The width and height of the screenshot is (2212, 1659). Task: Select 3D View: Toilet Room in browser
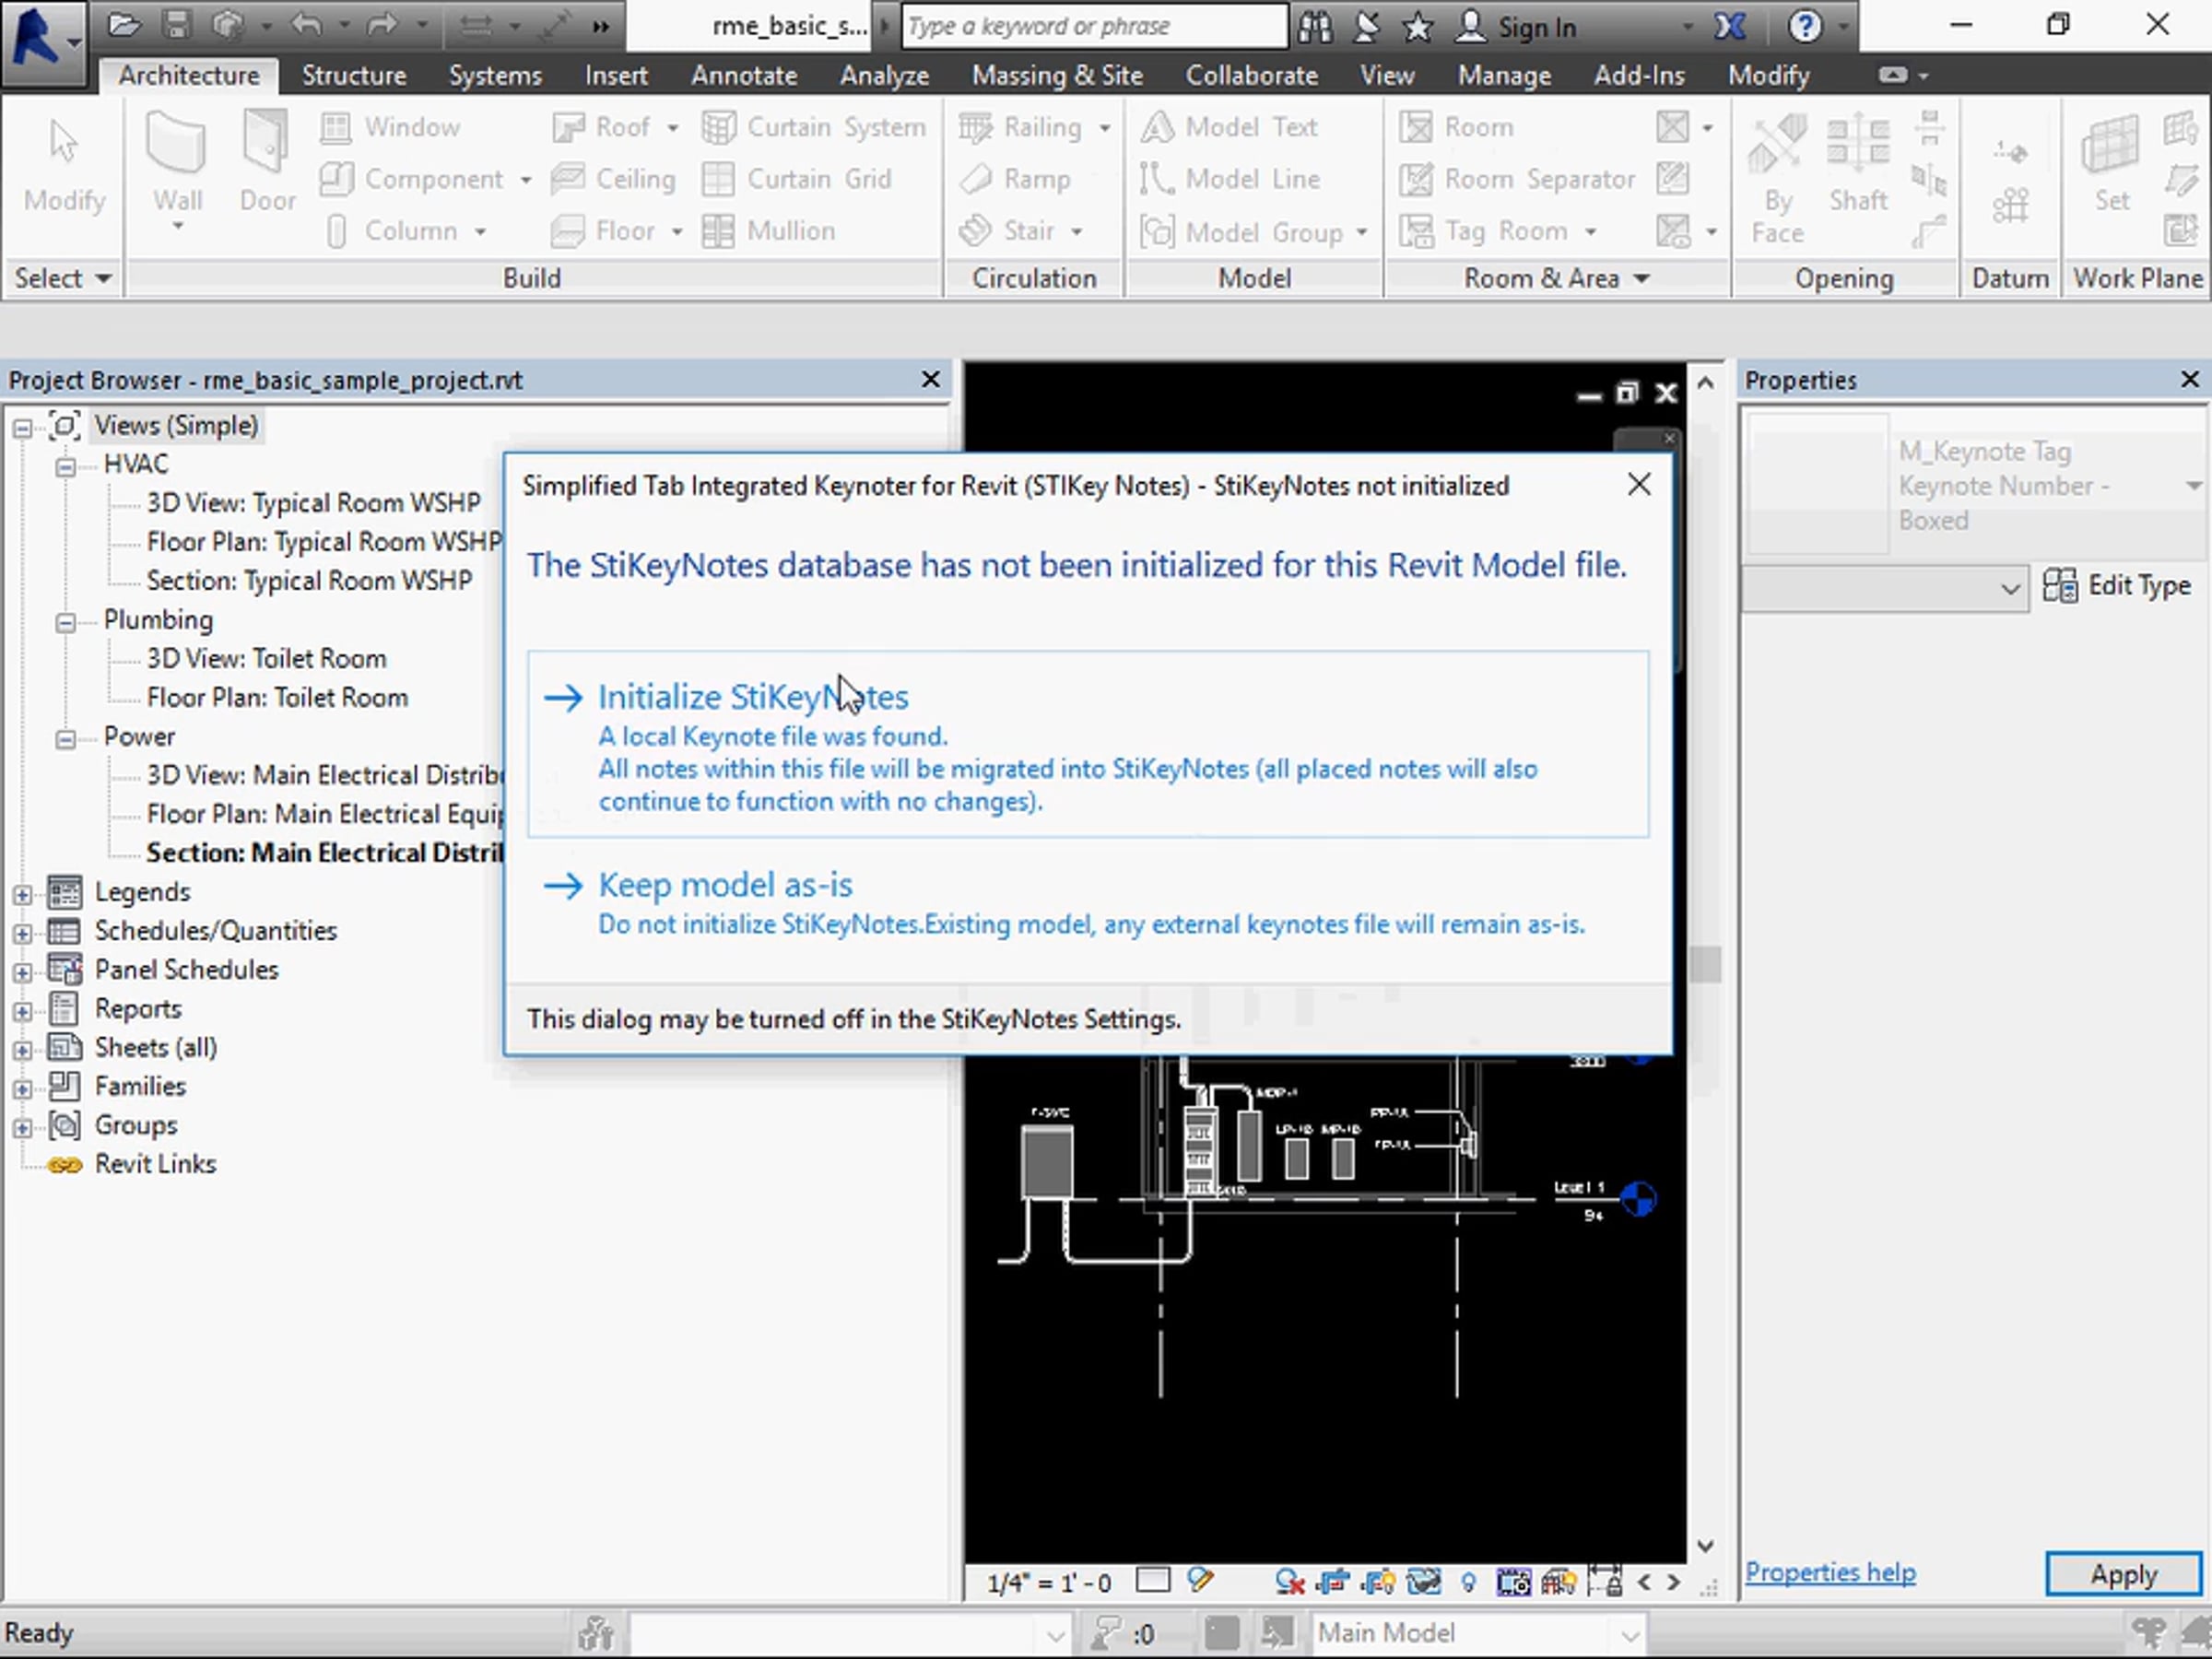(266, 659)
